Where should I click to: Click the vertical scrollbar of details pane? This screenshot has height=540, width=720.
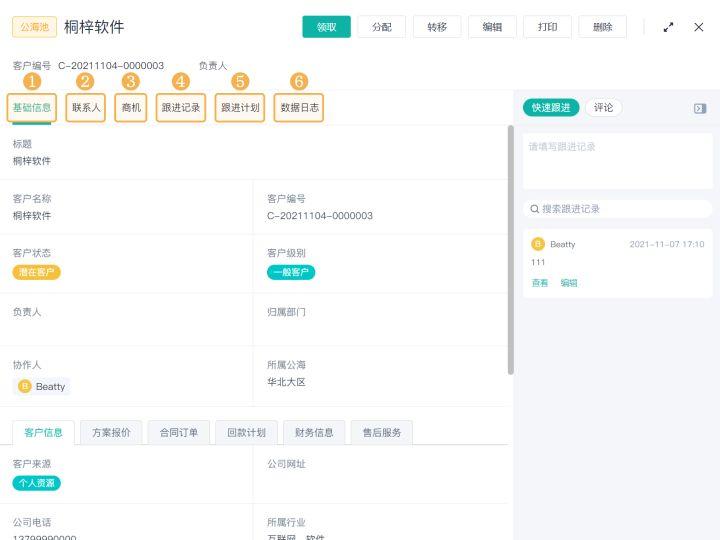coord(511,250)
